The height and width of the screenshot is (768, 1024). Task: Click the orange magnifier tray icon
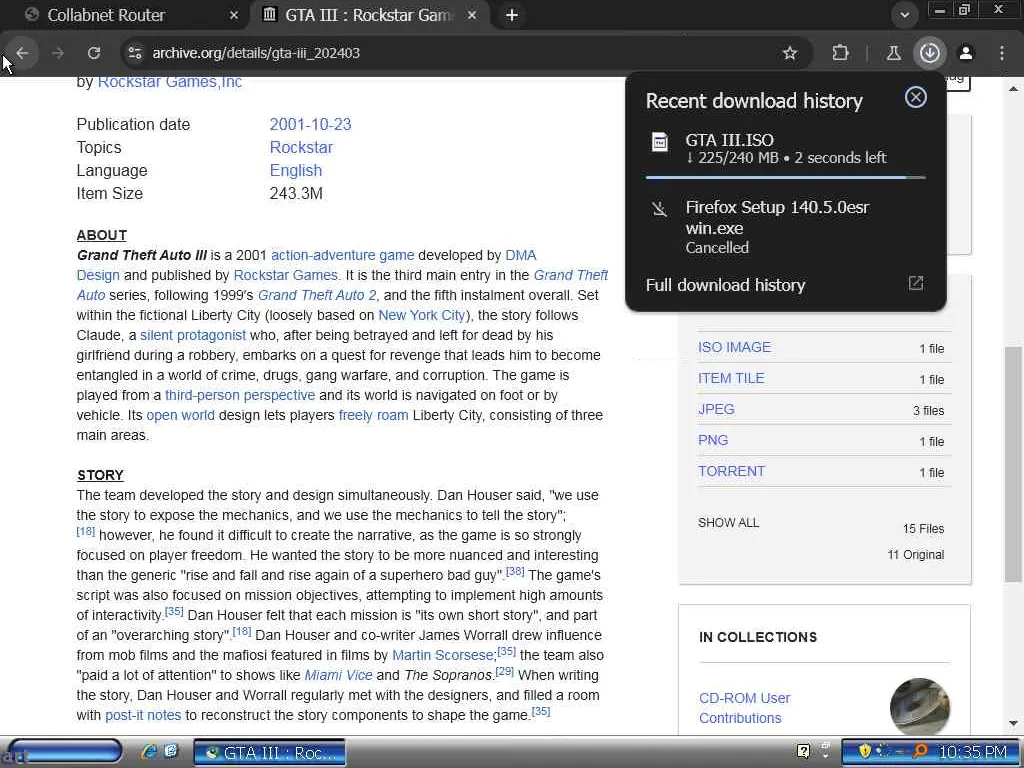click(920, 751)
